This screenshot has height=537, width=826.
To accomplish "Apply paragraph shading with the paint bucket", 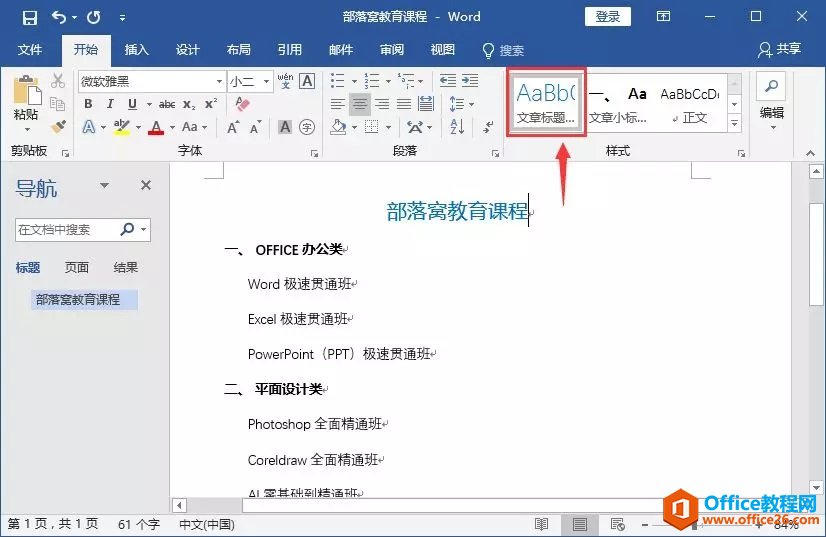I will pos(338,127).
